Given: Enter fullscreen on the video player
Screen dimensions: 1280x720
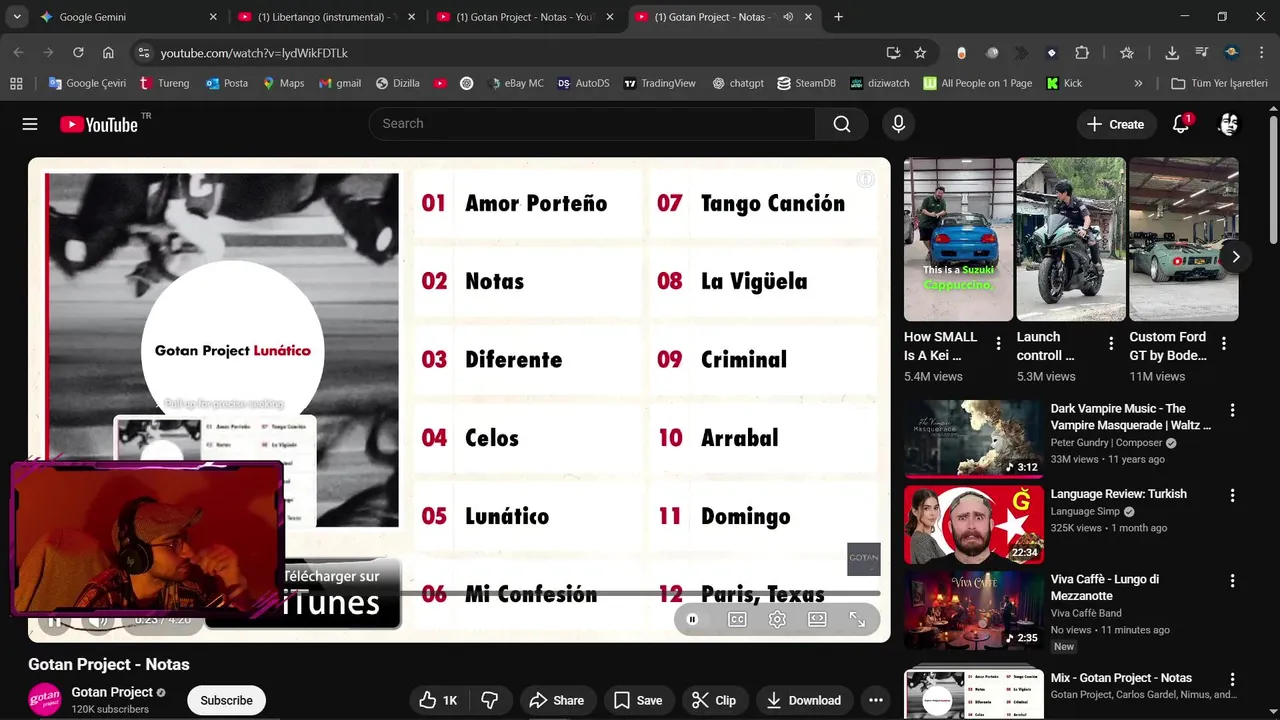Looking at the screenshot, I should [857, 619].
